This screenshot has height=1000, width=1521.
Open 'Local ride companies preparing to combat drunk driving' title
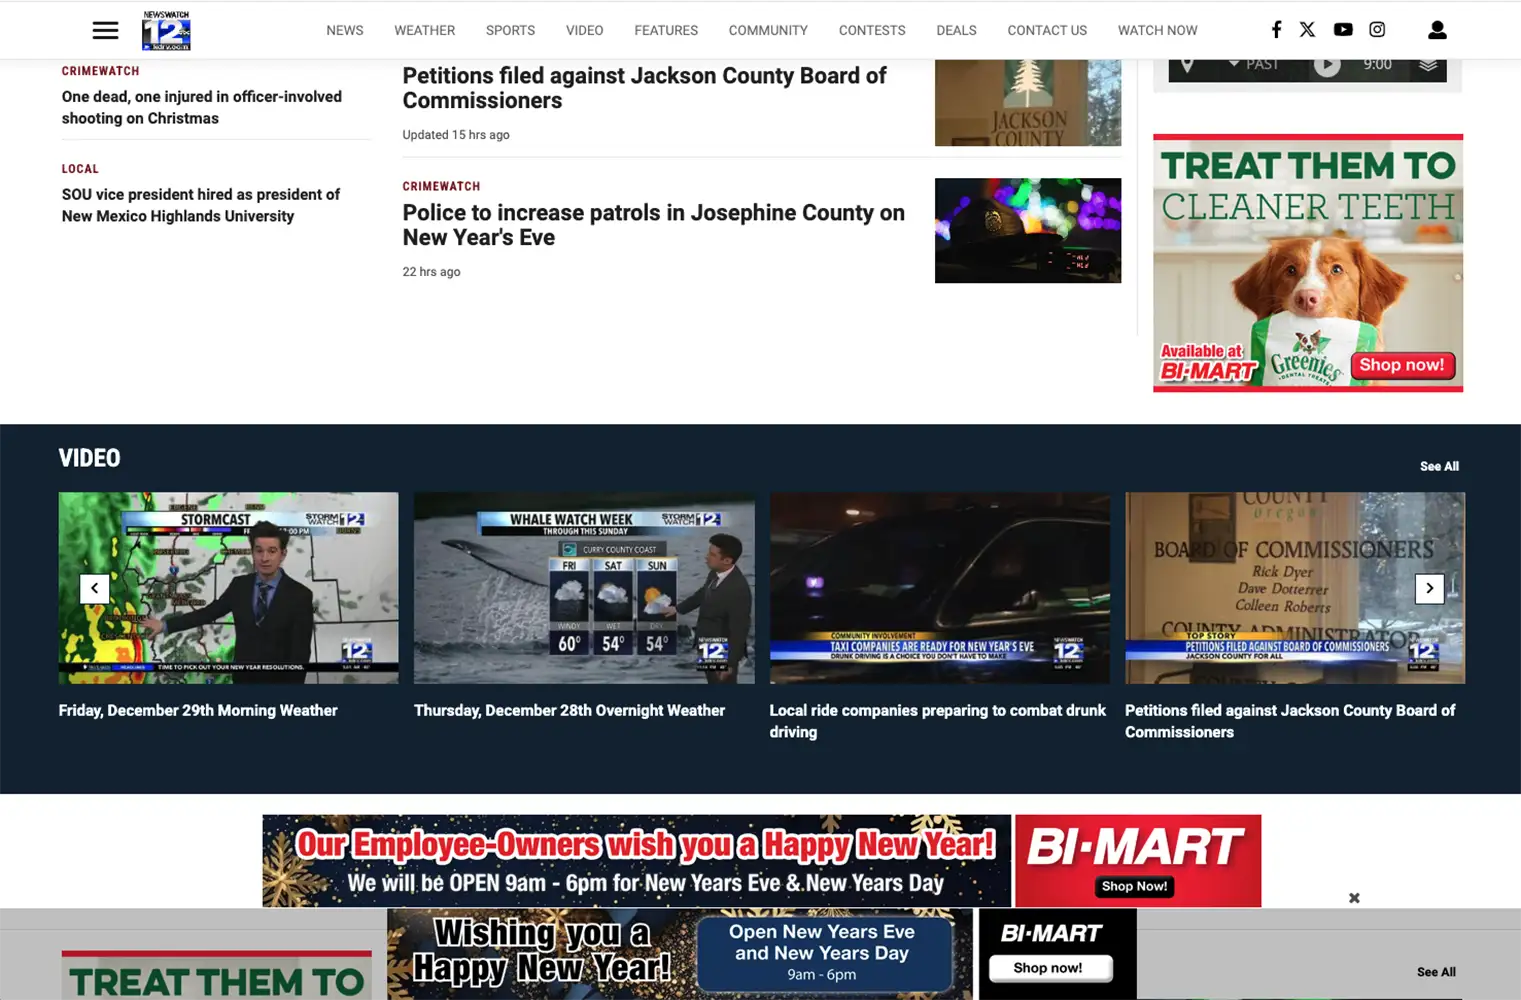[x=937, y=721]
